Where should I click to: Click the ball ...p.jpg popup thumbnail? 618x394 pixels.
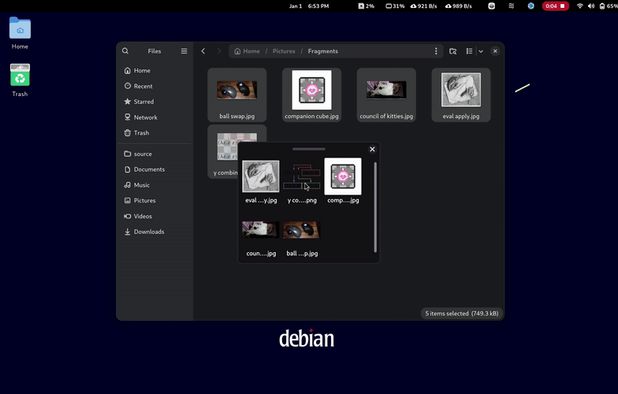click(x=302, y=230)
